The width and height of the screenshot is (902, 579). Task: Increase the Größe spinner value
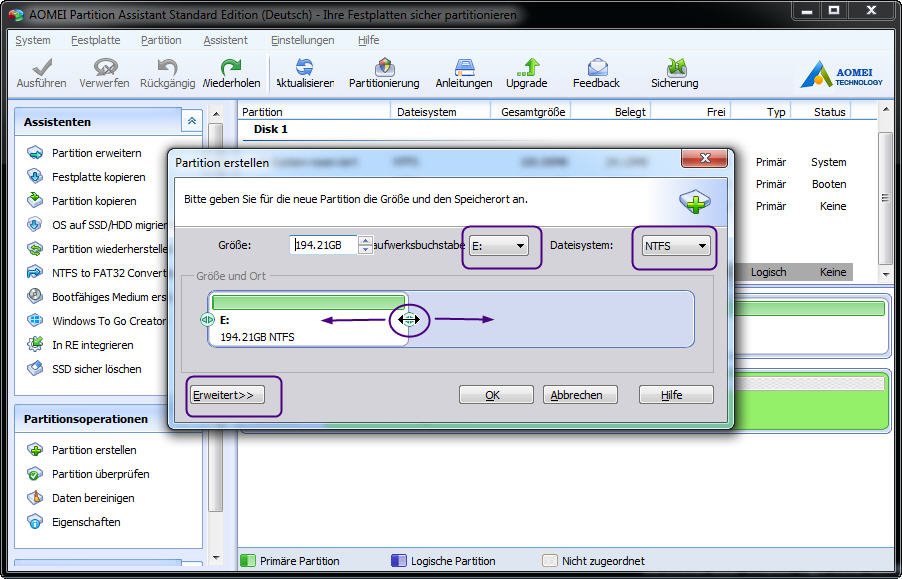click(x=365, y=240)
